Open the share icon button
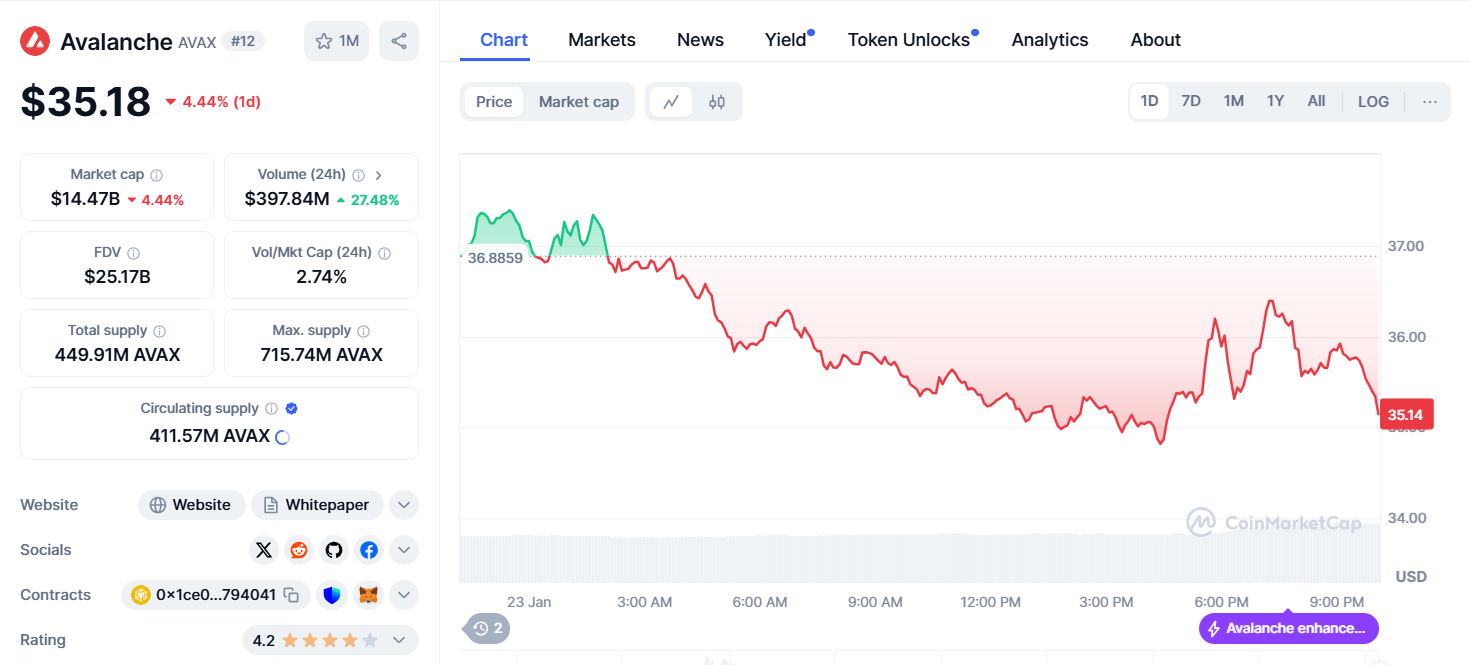The width and height of the screenshot is (1470, 665). pos(399,41)
